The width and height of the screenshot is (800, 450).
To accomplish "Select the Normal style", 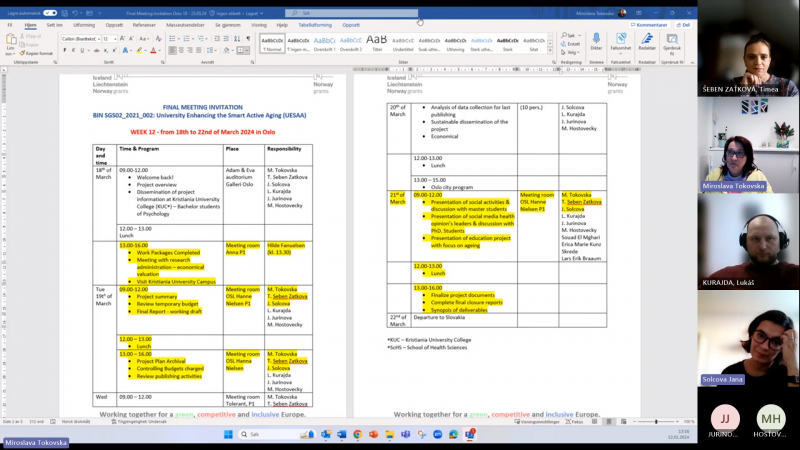I will coord(272,43).
